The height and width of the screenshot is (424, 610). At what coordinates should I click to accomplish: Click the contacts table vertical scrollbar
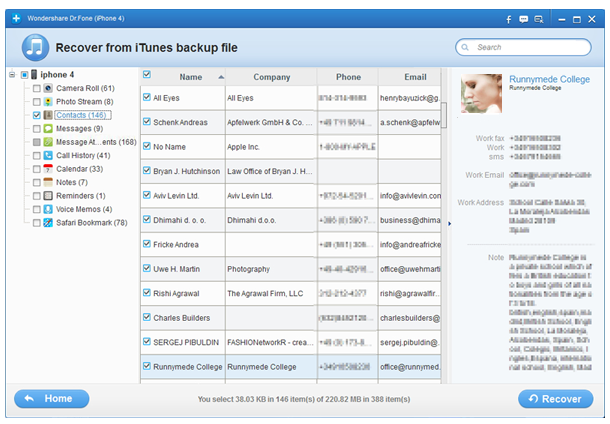[444, 115]
